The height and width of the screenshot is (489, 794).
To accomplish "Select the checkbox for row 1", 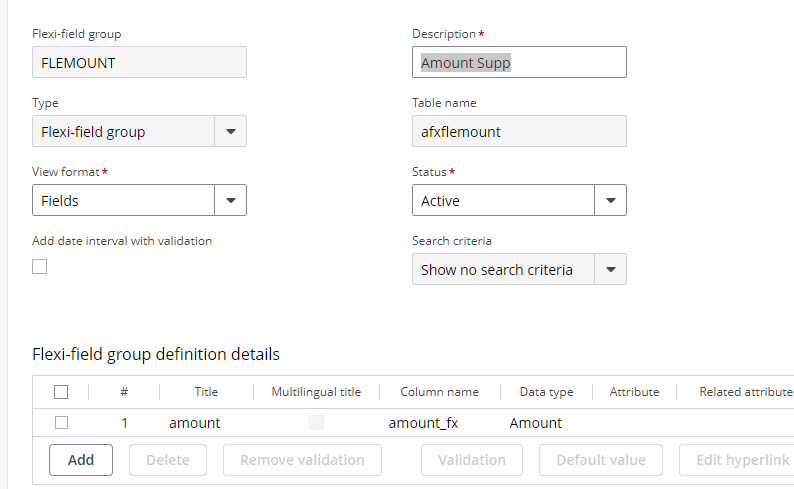I will pos(61,423).
